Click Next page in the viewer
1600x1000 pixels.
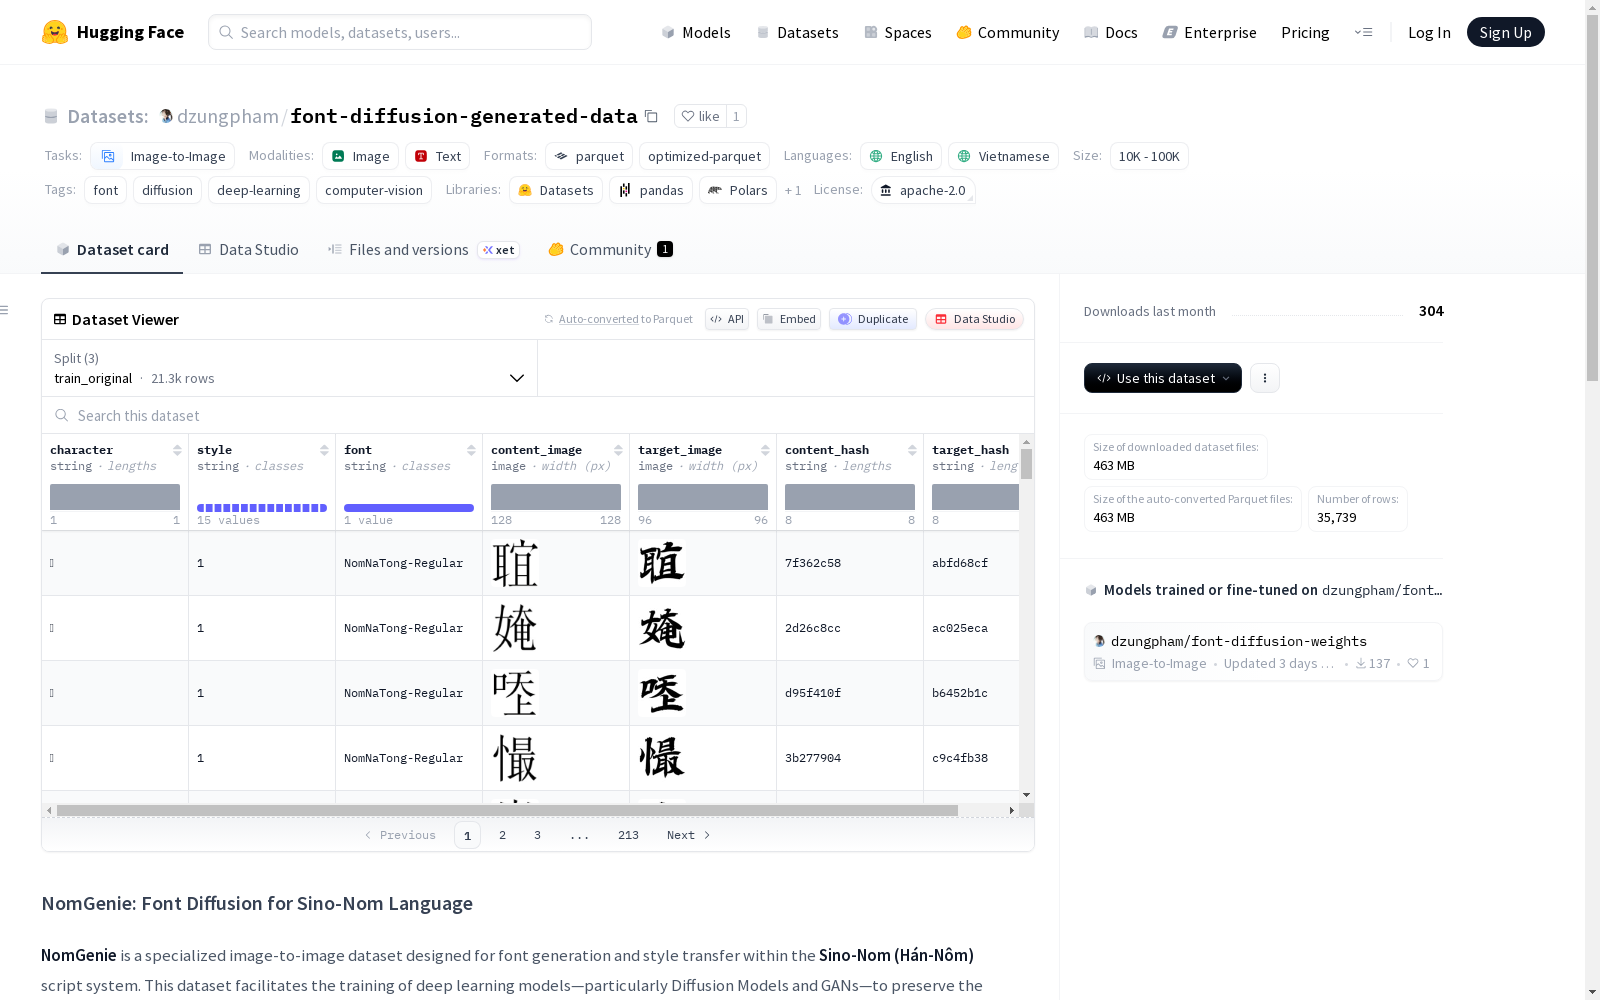click(x=688, y=835)
